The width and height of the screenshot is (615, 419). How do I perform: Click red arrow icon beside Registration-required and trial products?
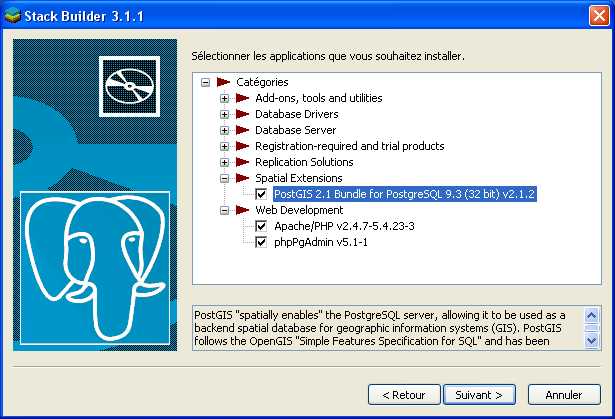click(x=242, y=146)
